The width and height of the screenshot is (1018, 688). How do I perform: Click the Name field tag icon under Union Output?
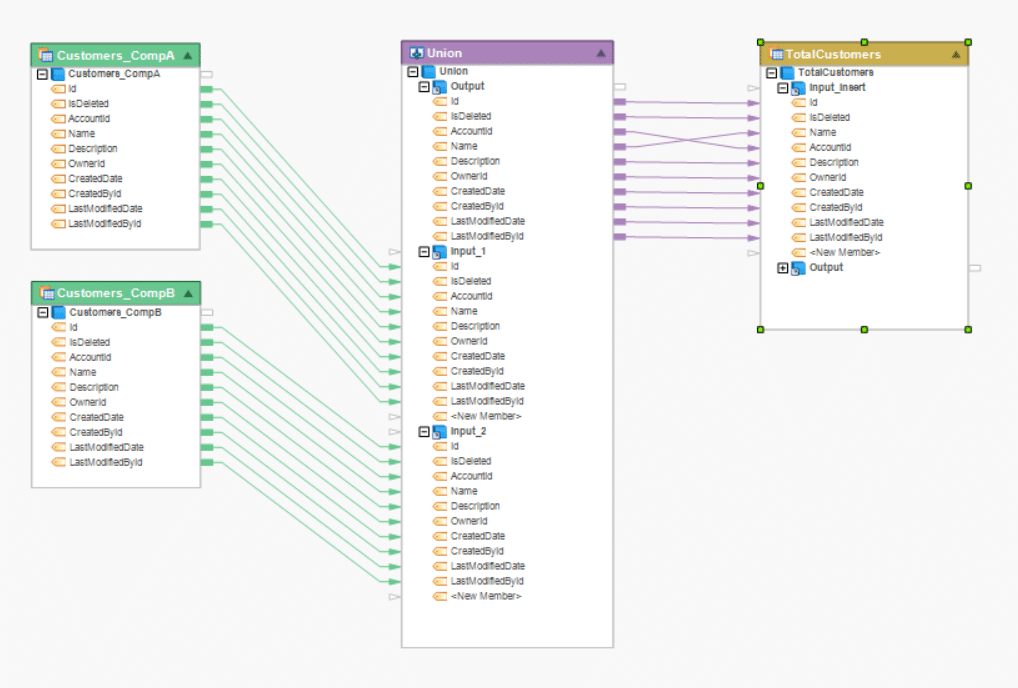point(439,146)
